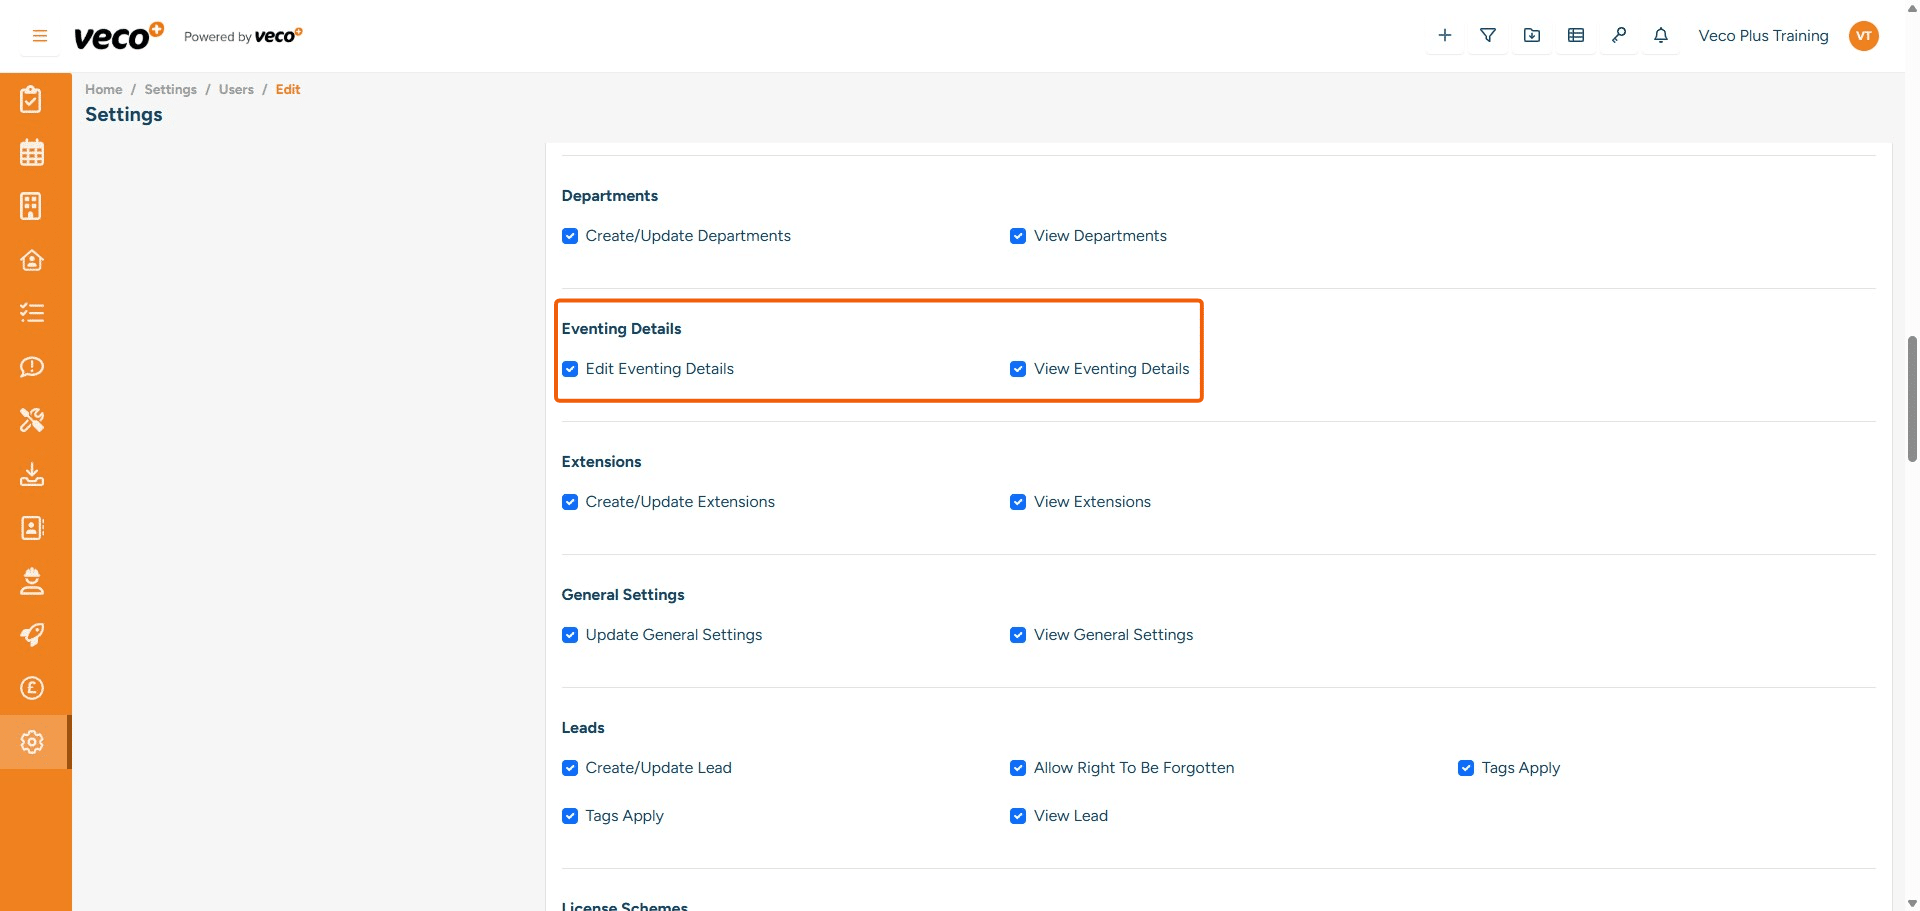Uncheck Update General Settings permission
The height and width of the screenshot is (911, 1920).
570,635
